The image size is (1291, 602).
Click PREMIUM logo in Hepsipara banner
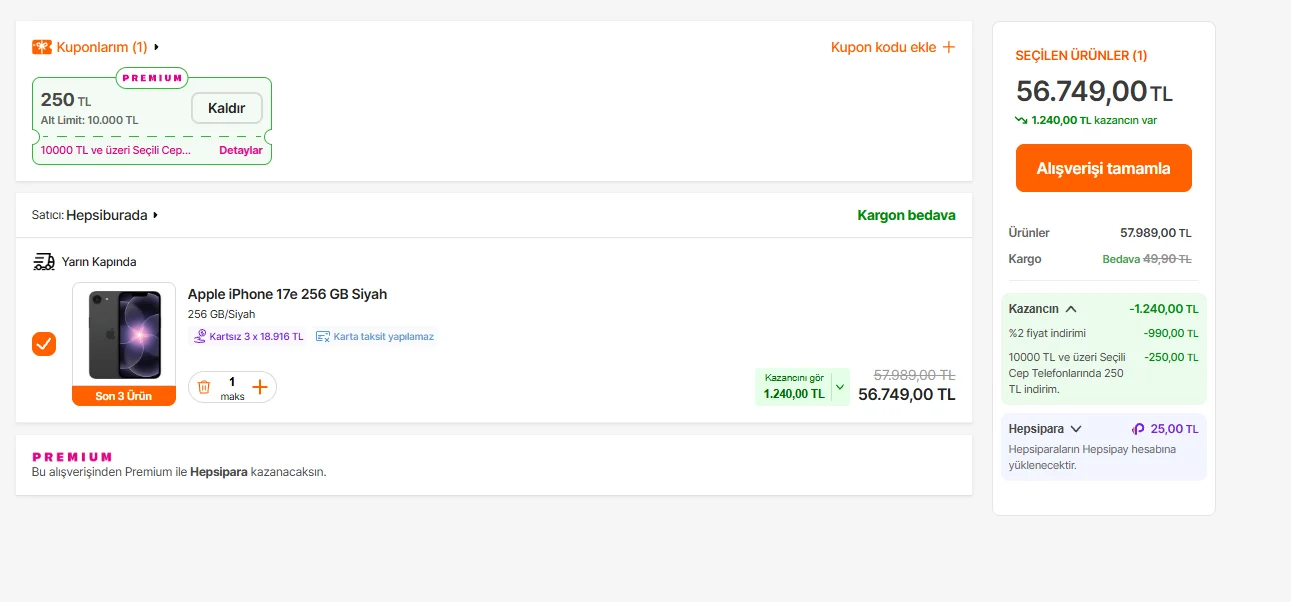tap(72, 457)
